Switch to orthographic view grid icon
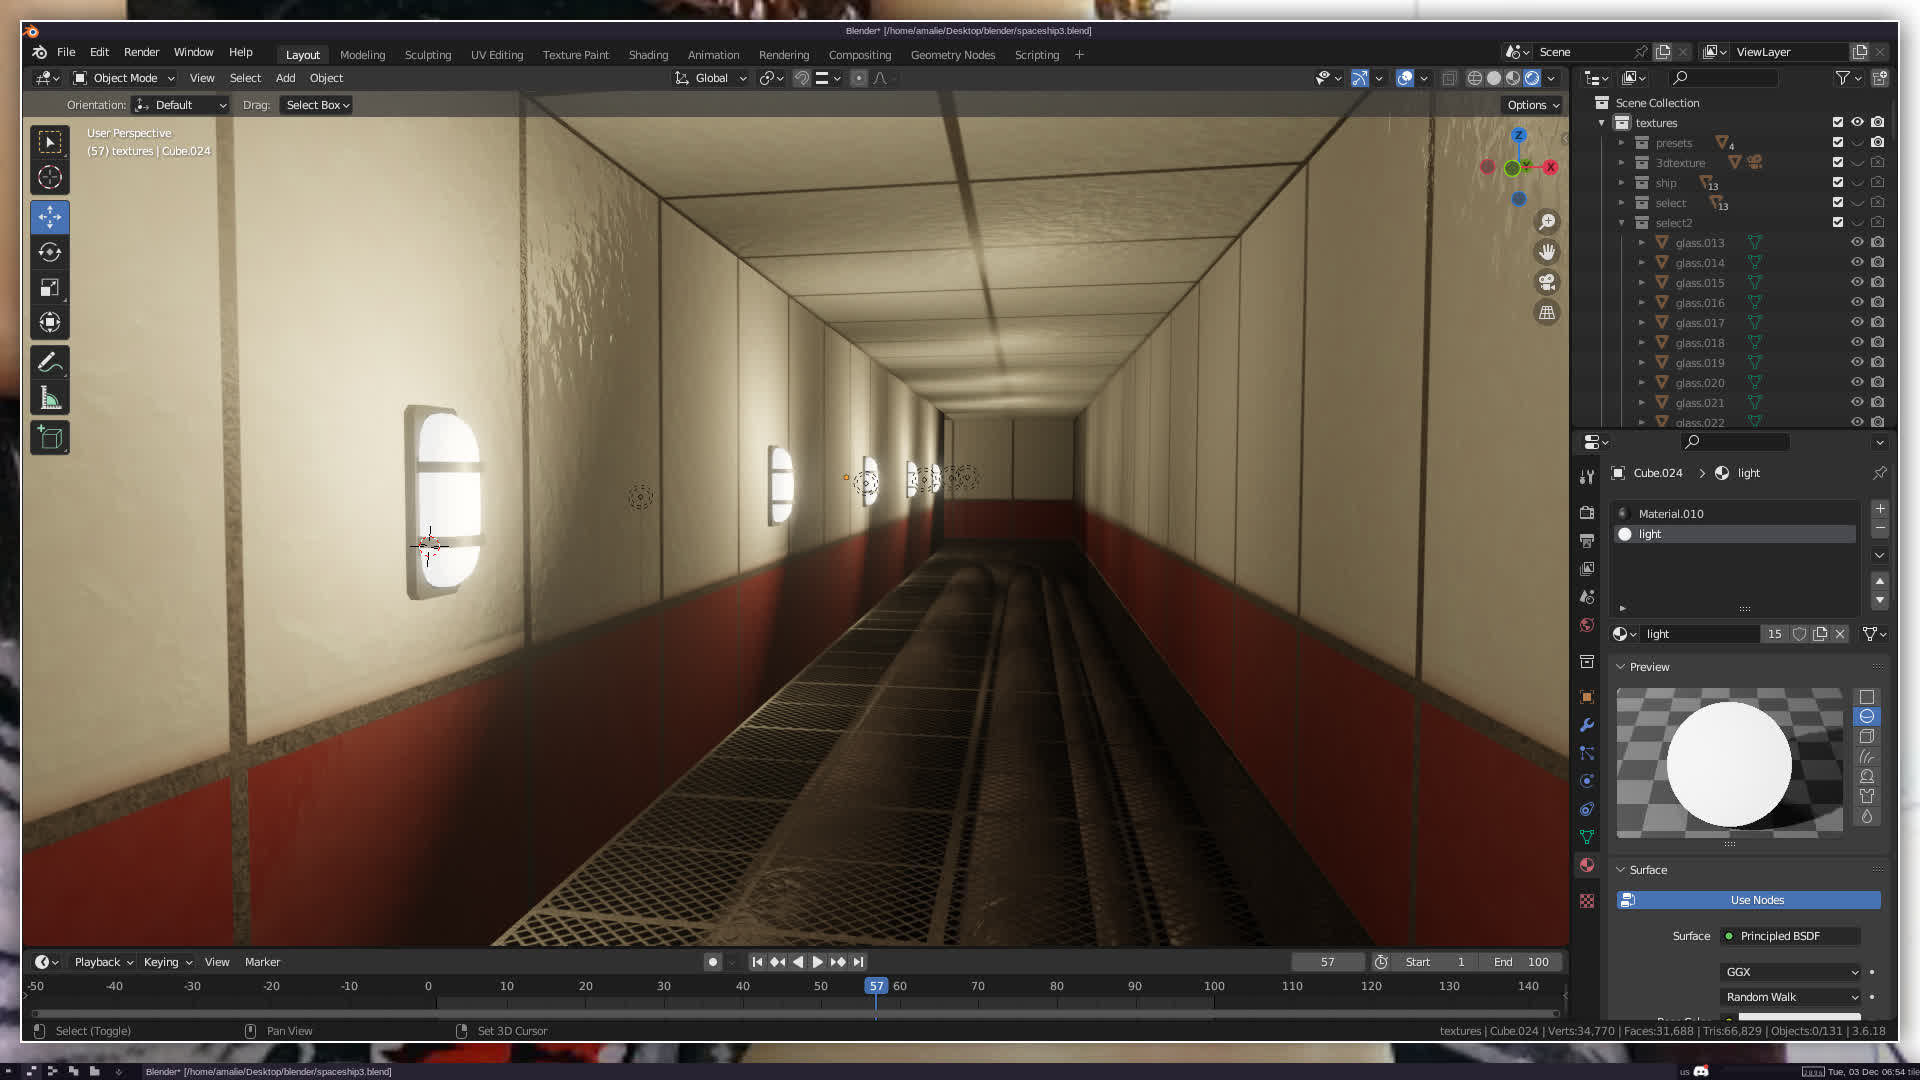Screen dimensions: 1920x1080 [1547, 313]
